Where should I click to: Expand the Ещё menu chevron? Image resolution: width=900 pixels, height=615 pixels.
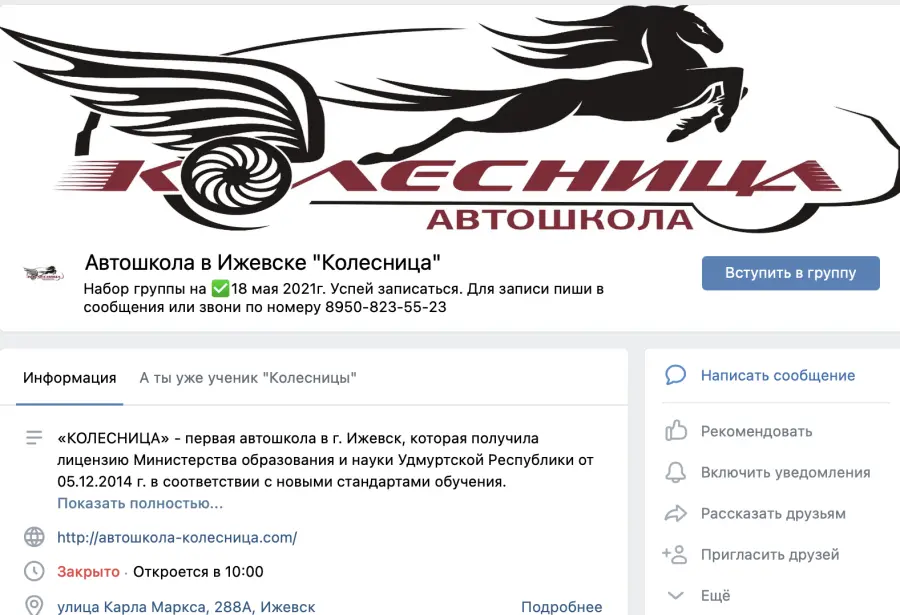point(676,595)
